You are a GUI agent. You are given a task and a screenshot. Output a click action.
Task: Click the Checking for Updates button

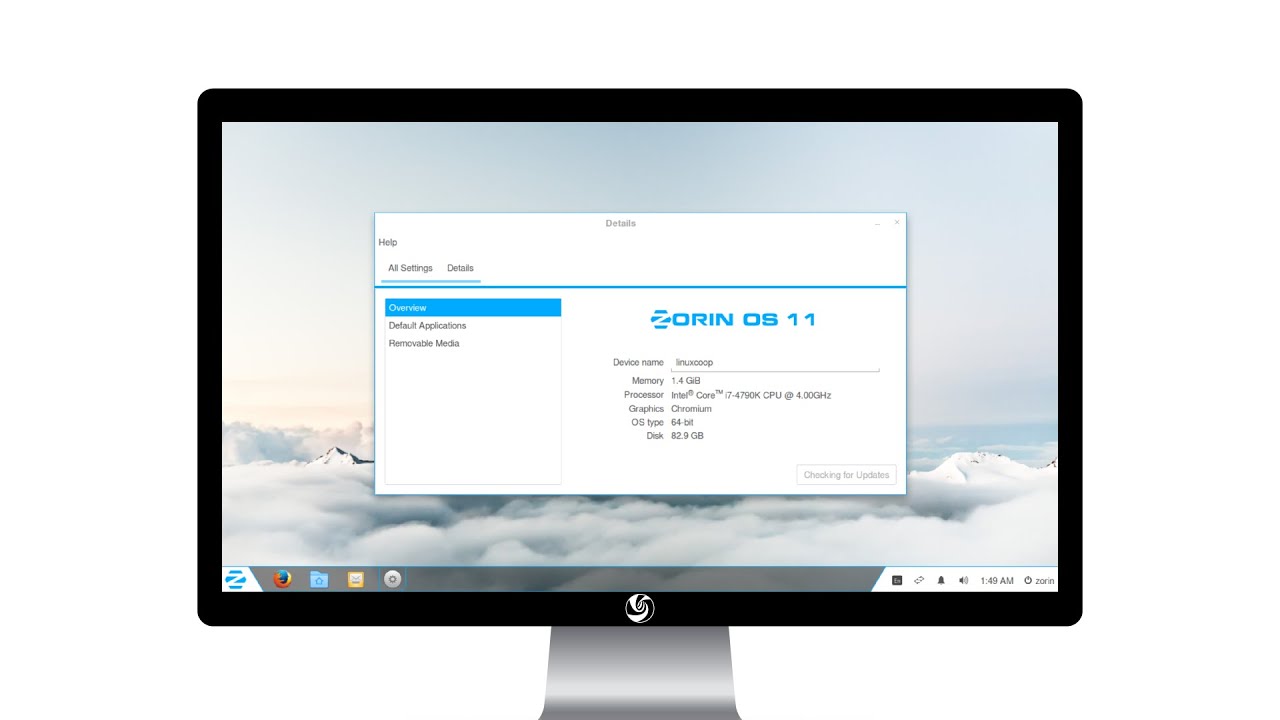click(x=846, y=475)
